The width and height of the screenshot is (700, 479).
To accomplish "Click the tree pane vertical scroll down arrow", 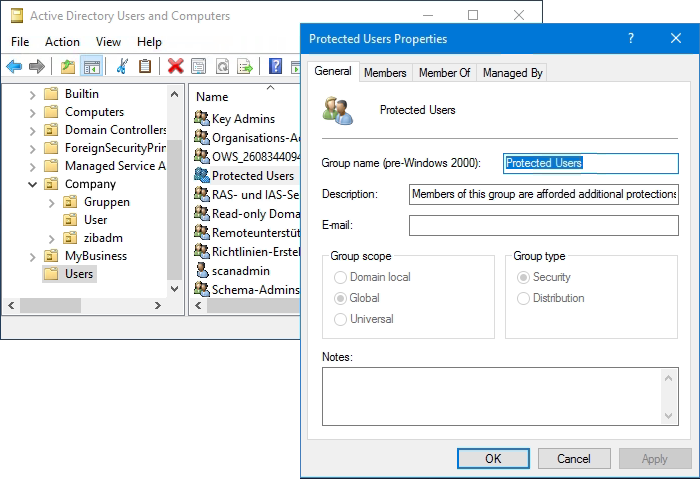I will (x=175, y=289).
